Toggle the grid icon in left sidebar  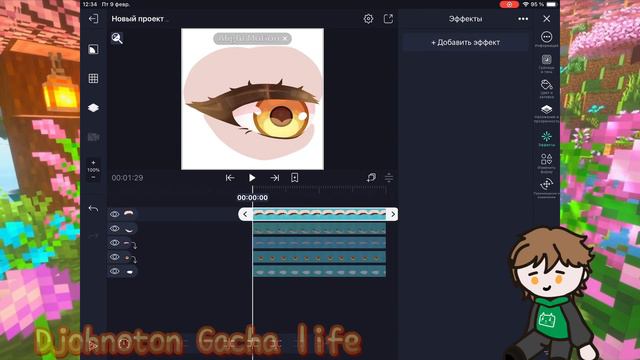click(93, 78)
